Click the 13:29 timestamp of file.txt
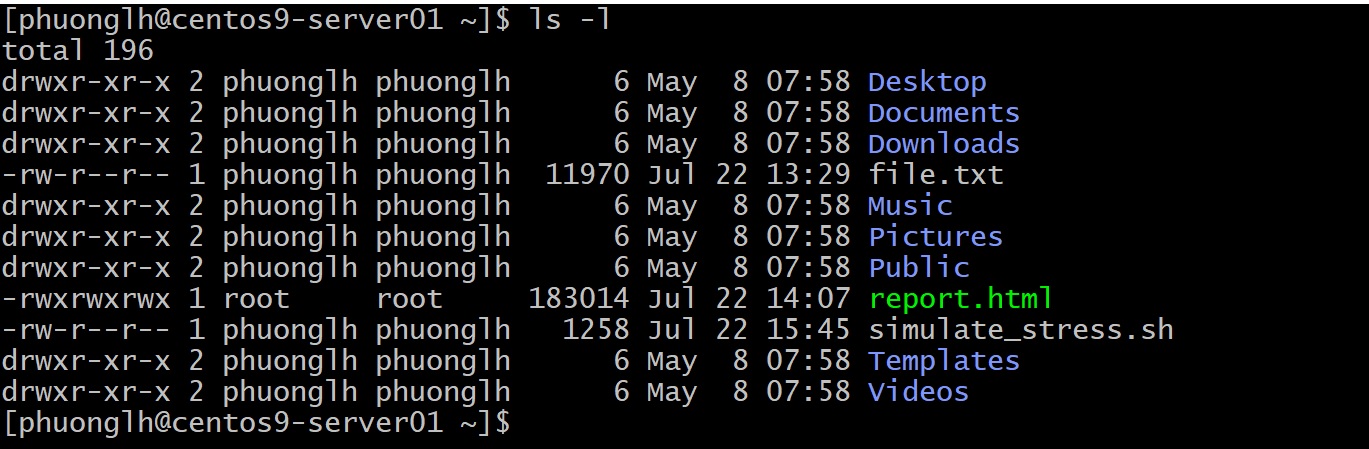The width and height of the screenshot is (1369, 449). pyautogui.click(x=808, y=175)
